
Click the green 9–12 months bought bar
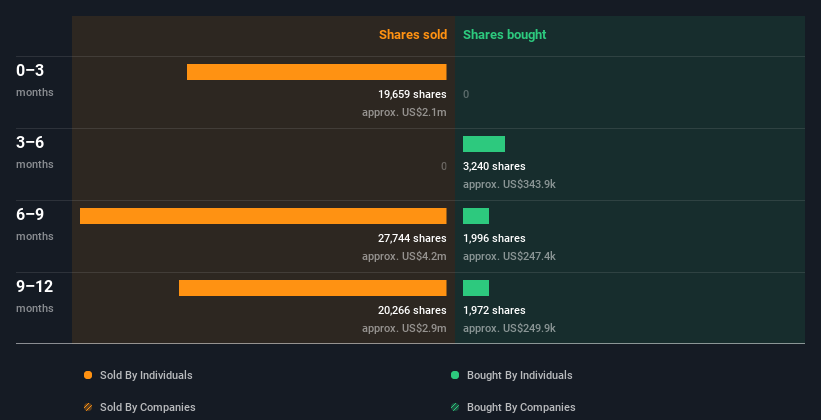[x=476, y=288]
